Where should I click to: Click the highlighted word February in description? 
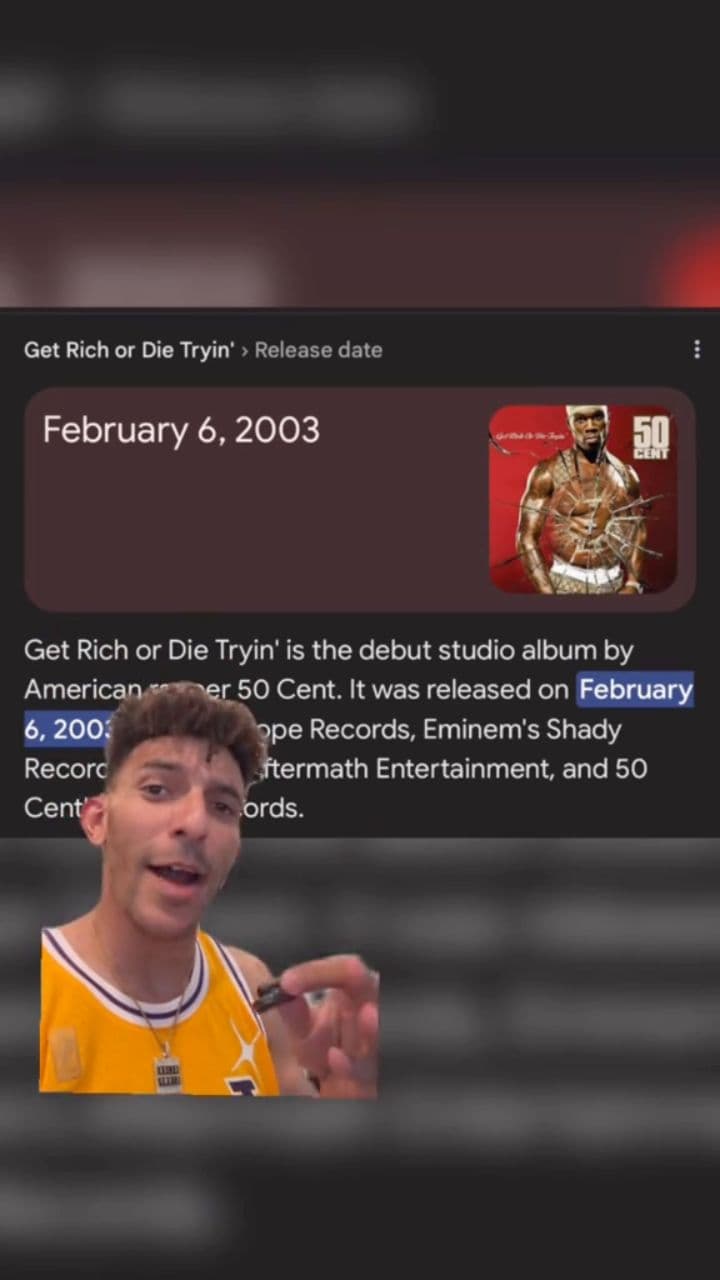[x=636, y=690]
